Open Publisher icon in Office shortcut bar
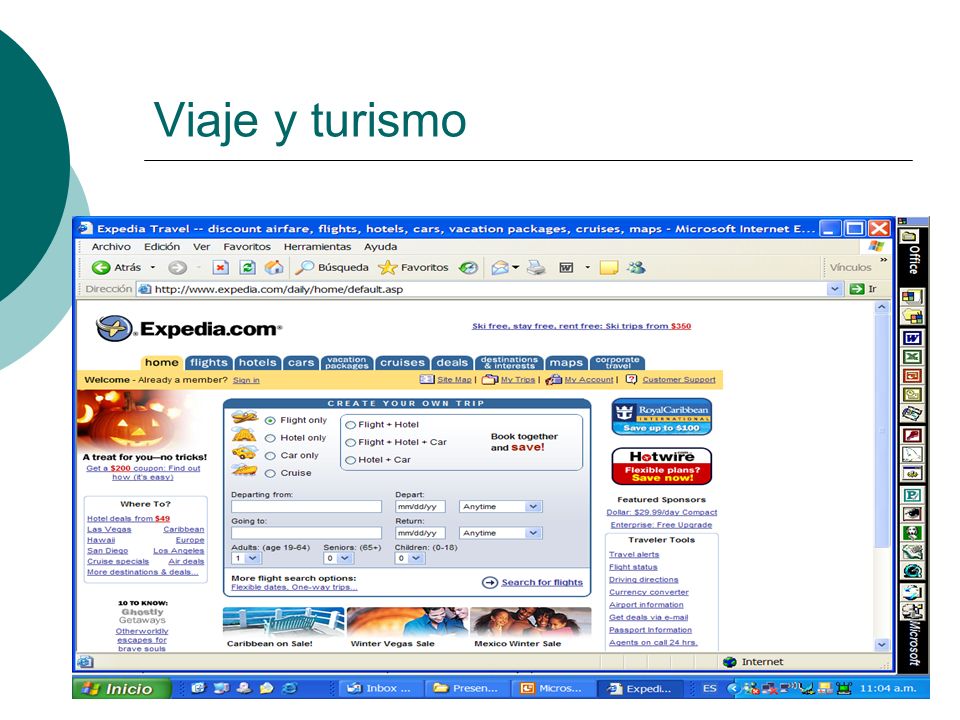960x720 pixels. tap(912, 495)
